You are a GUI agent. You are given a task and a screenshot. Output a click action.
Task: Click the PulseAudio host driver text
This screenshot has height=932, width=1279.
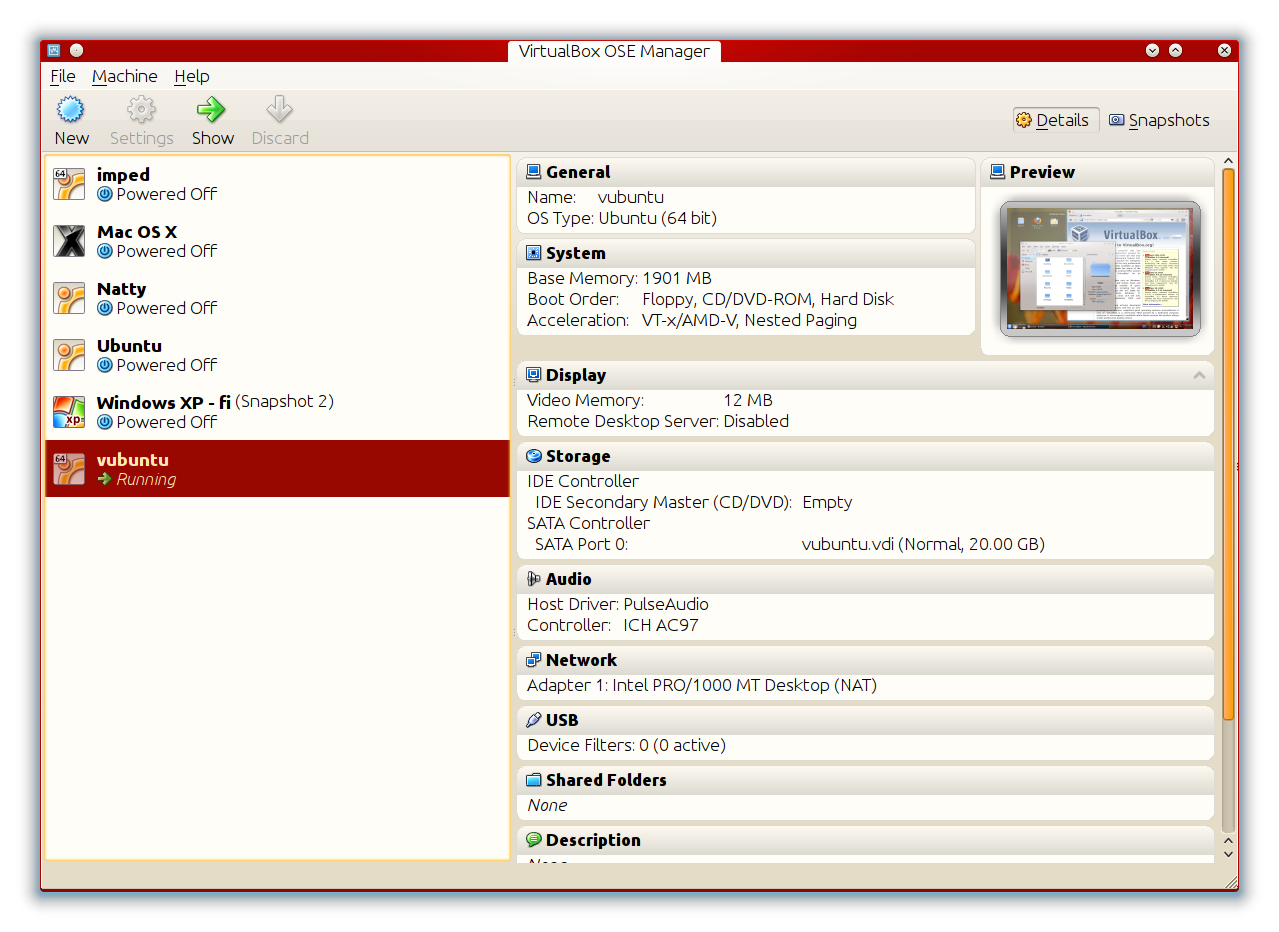tap(666, 604)
